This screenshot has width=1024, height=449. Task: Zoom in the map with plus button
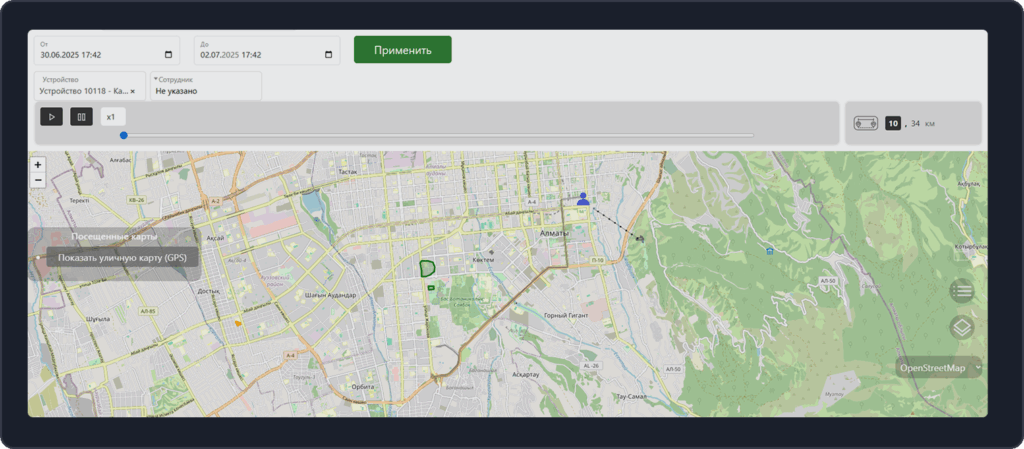pyautogui.click(x=38, y=164)
